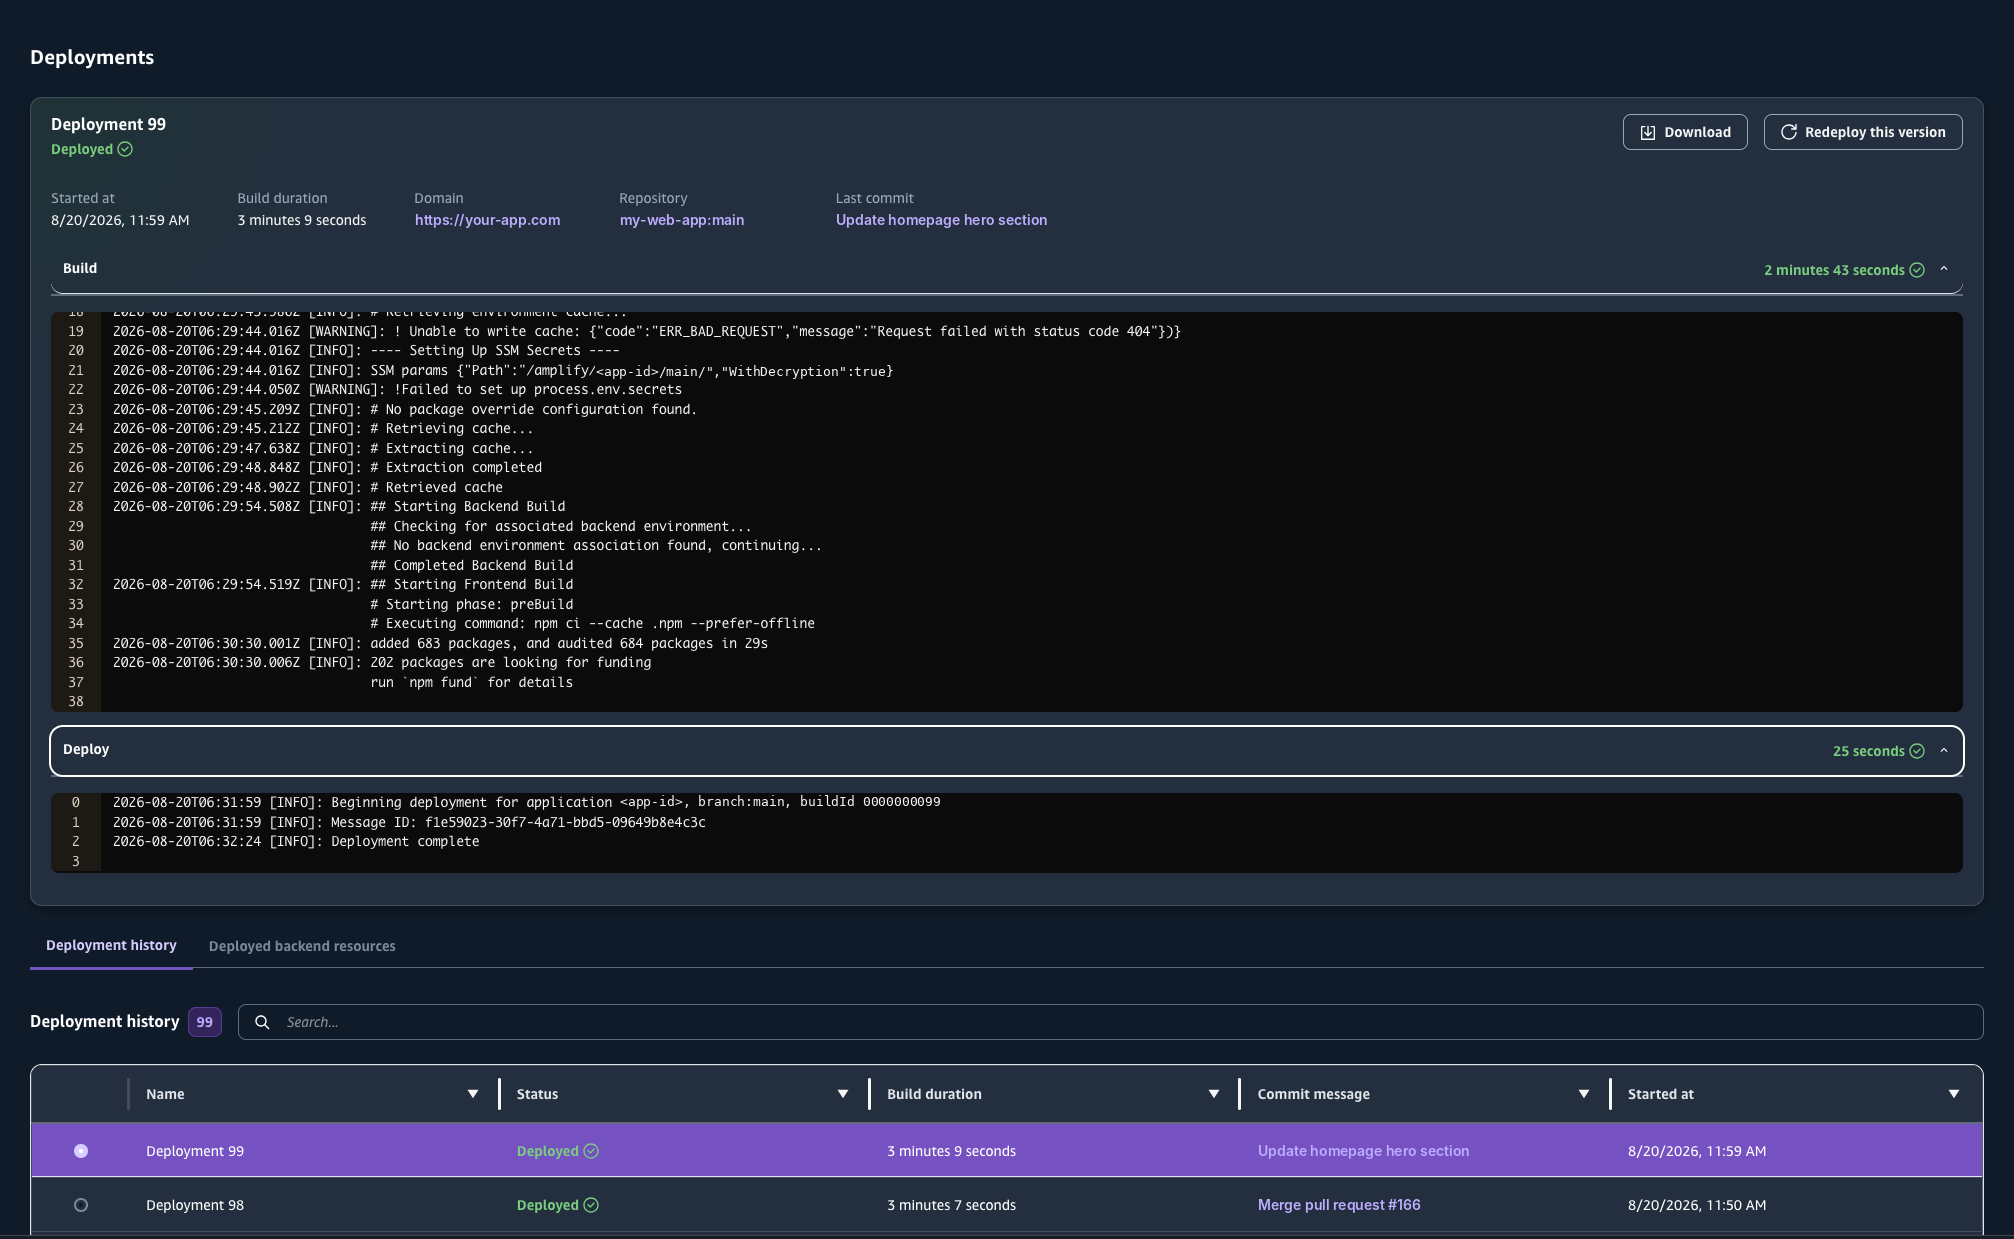Select the Deployment 99 radio button

click(81, 1151)
